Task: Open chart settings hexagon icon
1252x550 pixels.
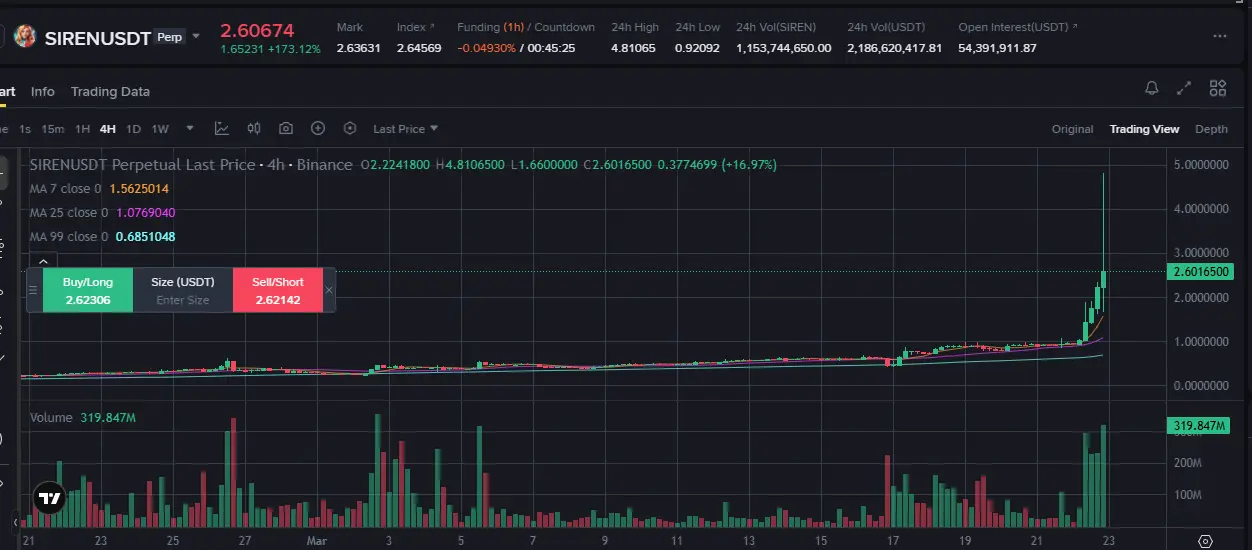Action: point(350,128)
